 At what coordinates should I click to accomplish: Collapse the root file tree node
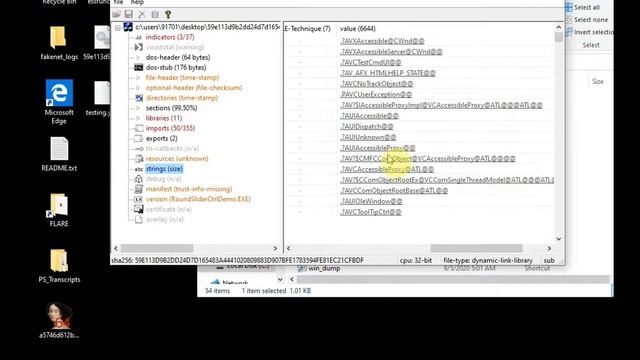(118, 27)
